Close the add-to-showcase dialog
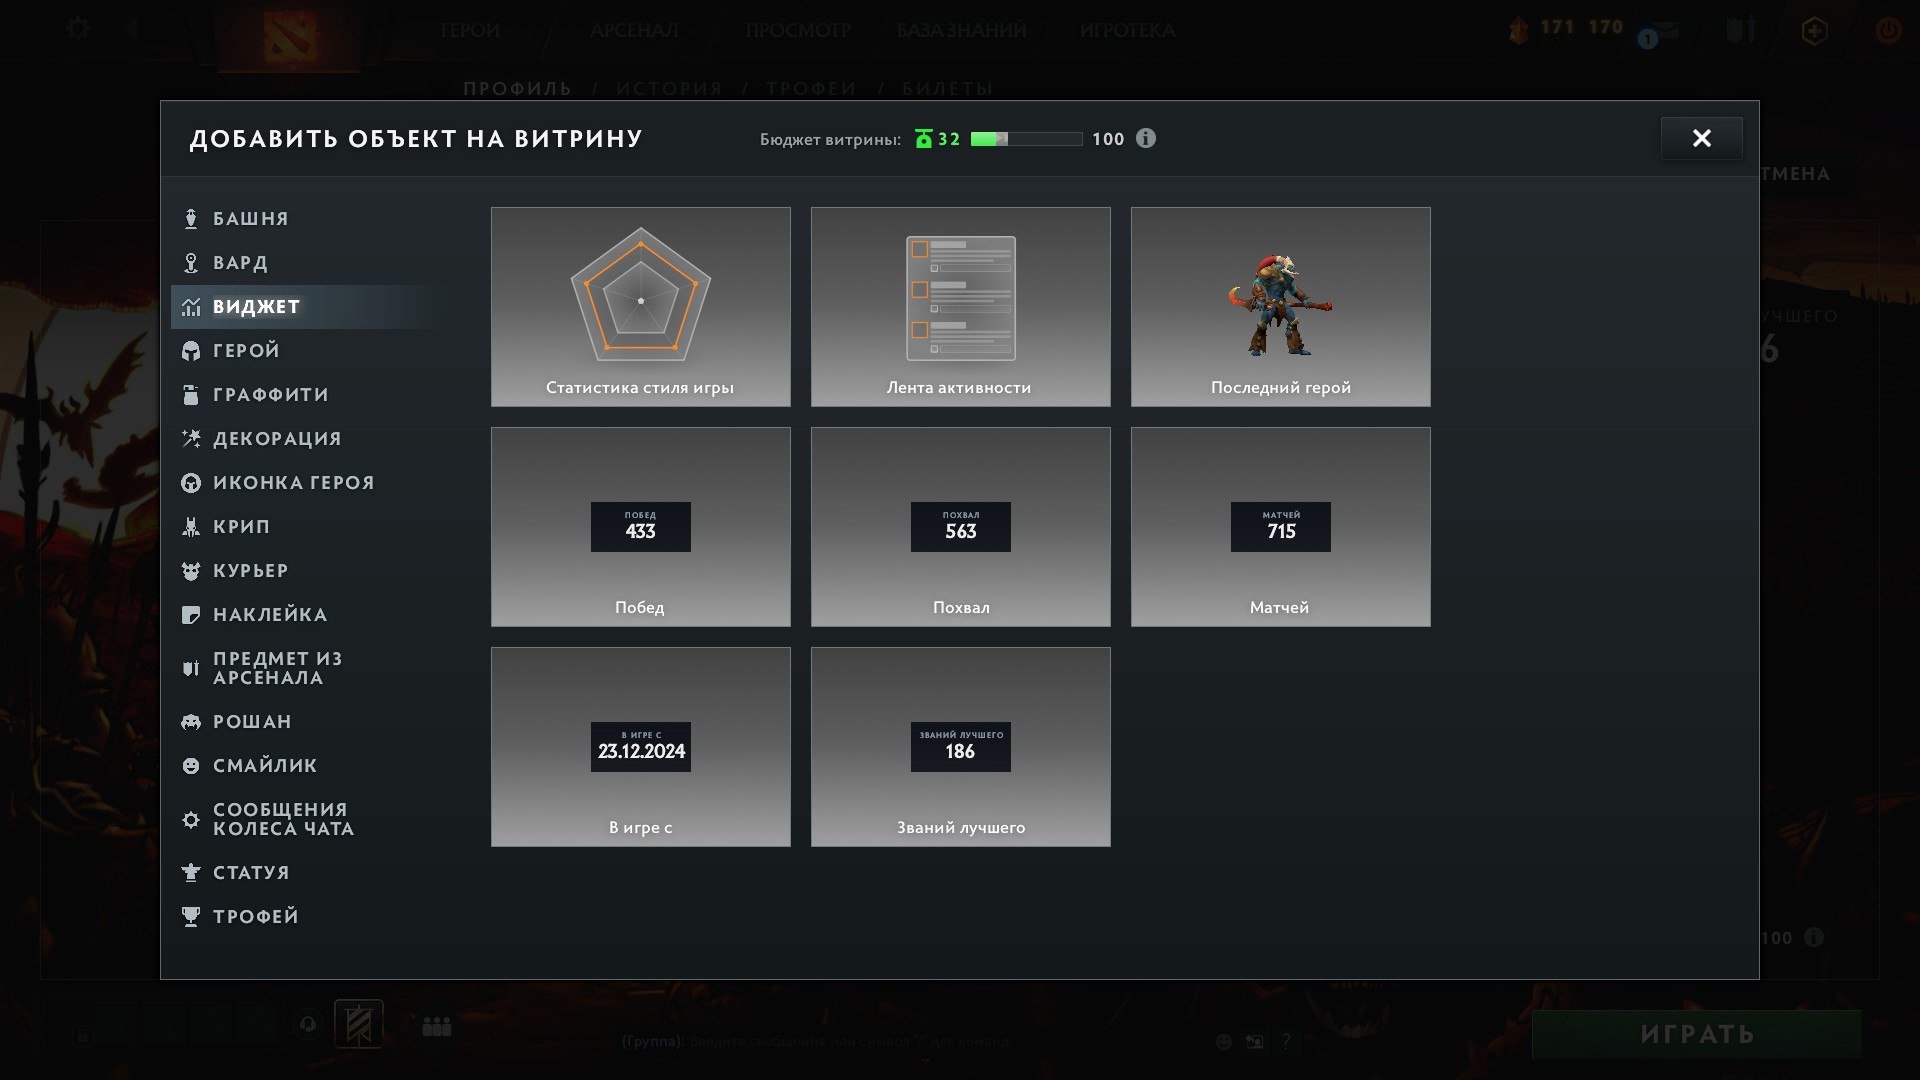1920x1080 pixels. [x=1701, y=138]
